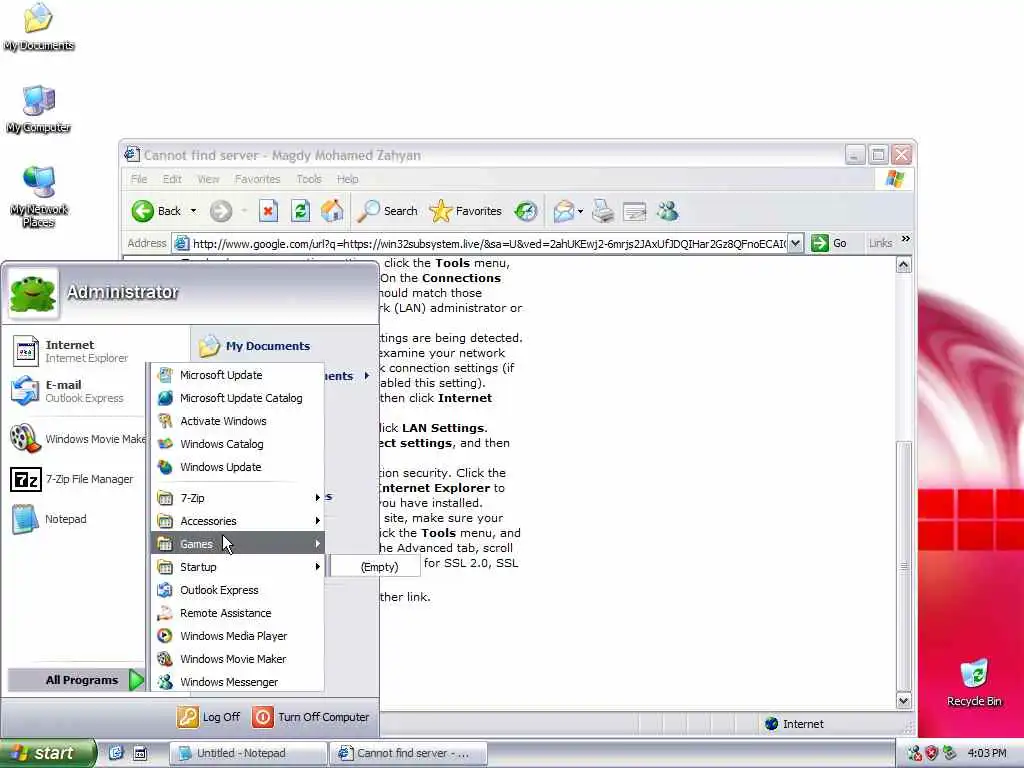Select Windows Movie Maker in All Programs

pos(239,659)
